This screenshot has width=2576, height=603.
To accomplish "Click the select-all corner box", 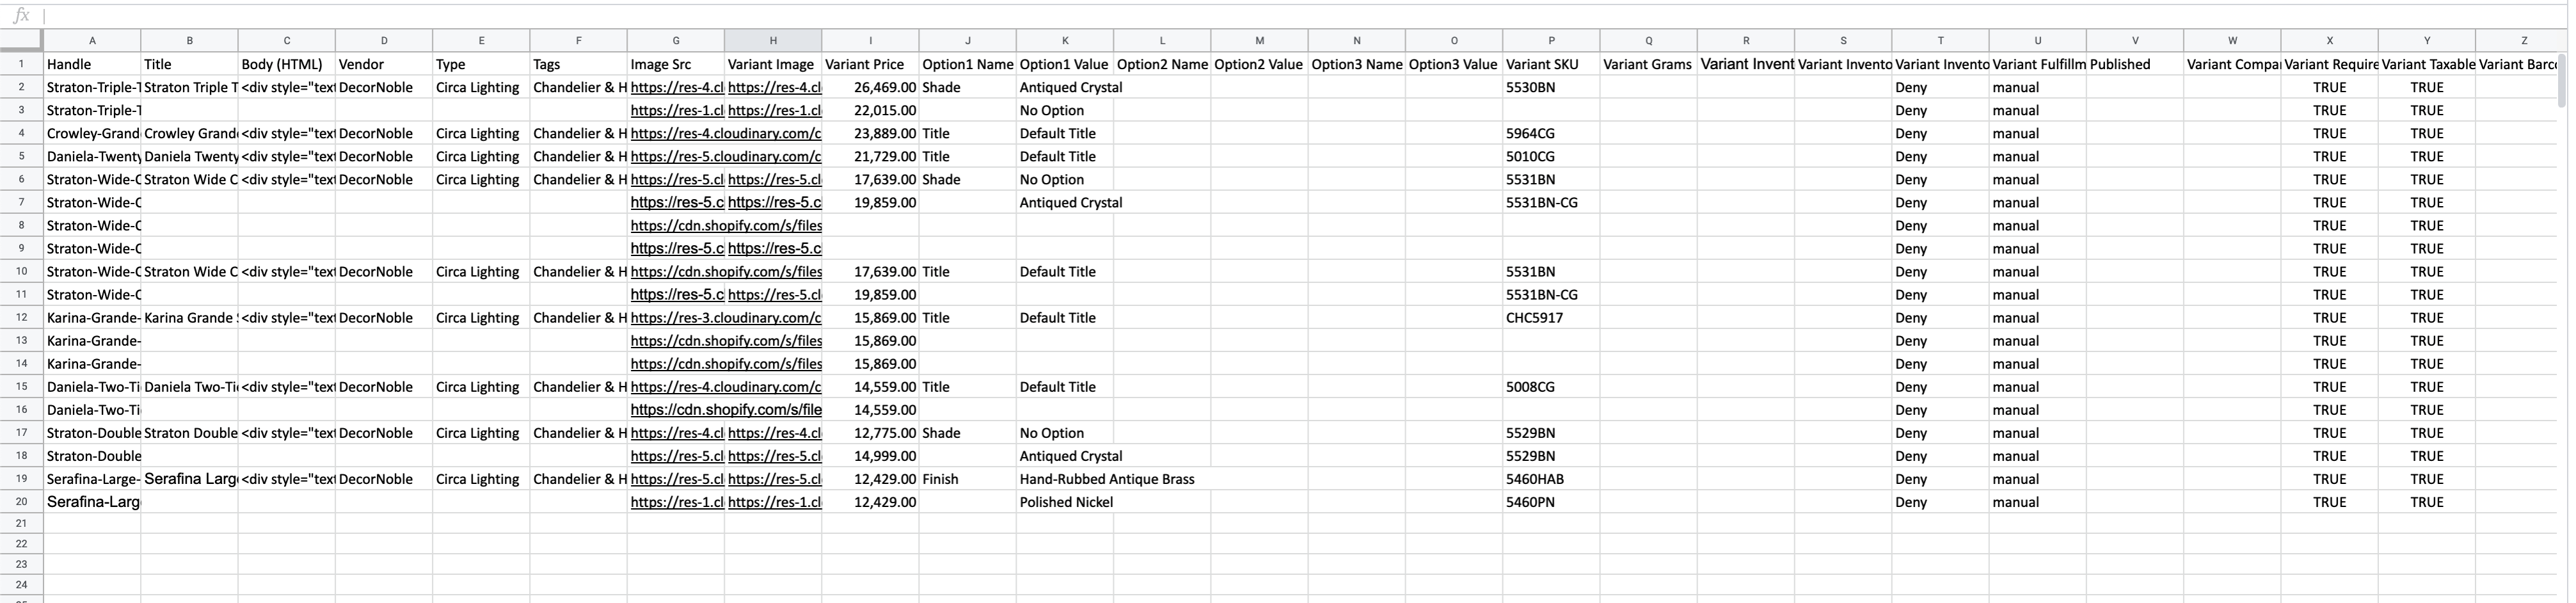I will point(20,41).
